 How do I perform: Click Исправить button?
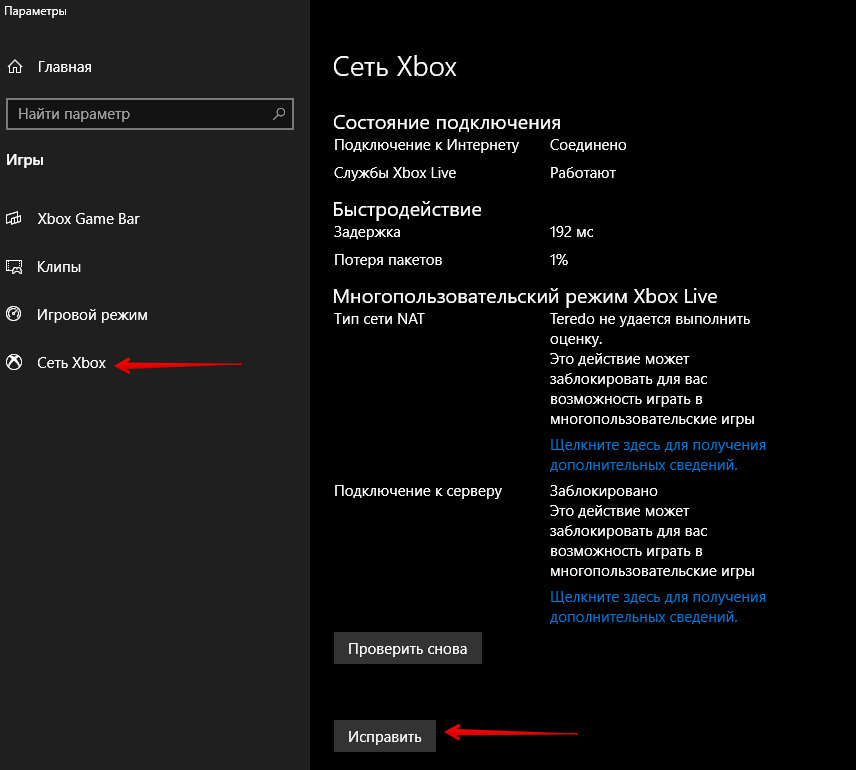tap(385, 736)
